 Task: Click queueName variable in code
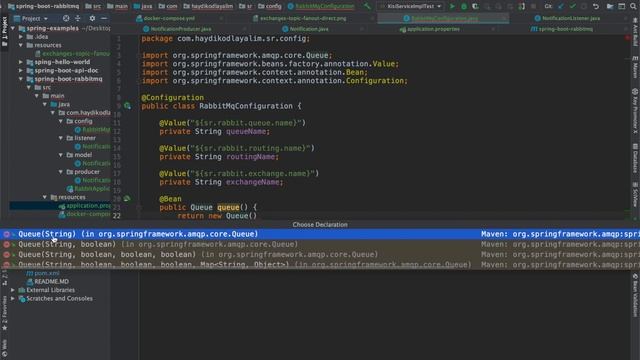[248, 131]
